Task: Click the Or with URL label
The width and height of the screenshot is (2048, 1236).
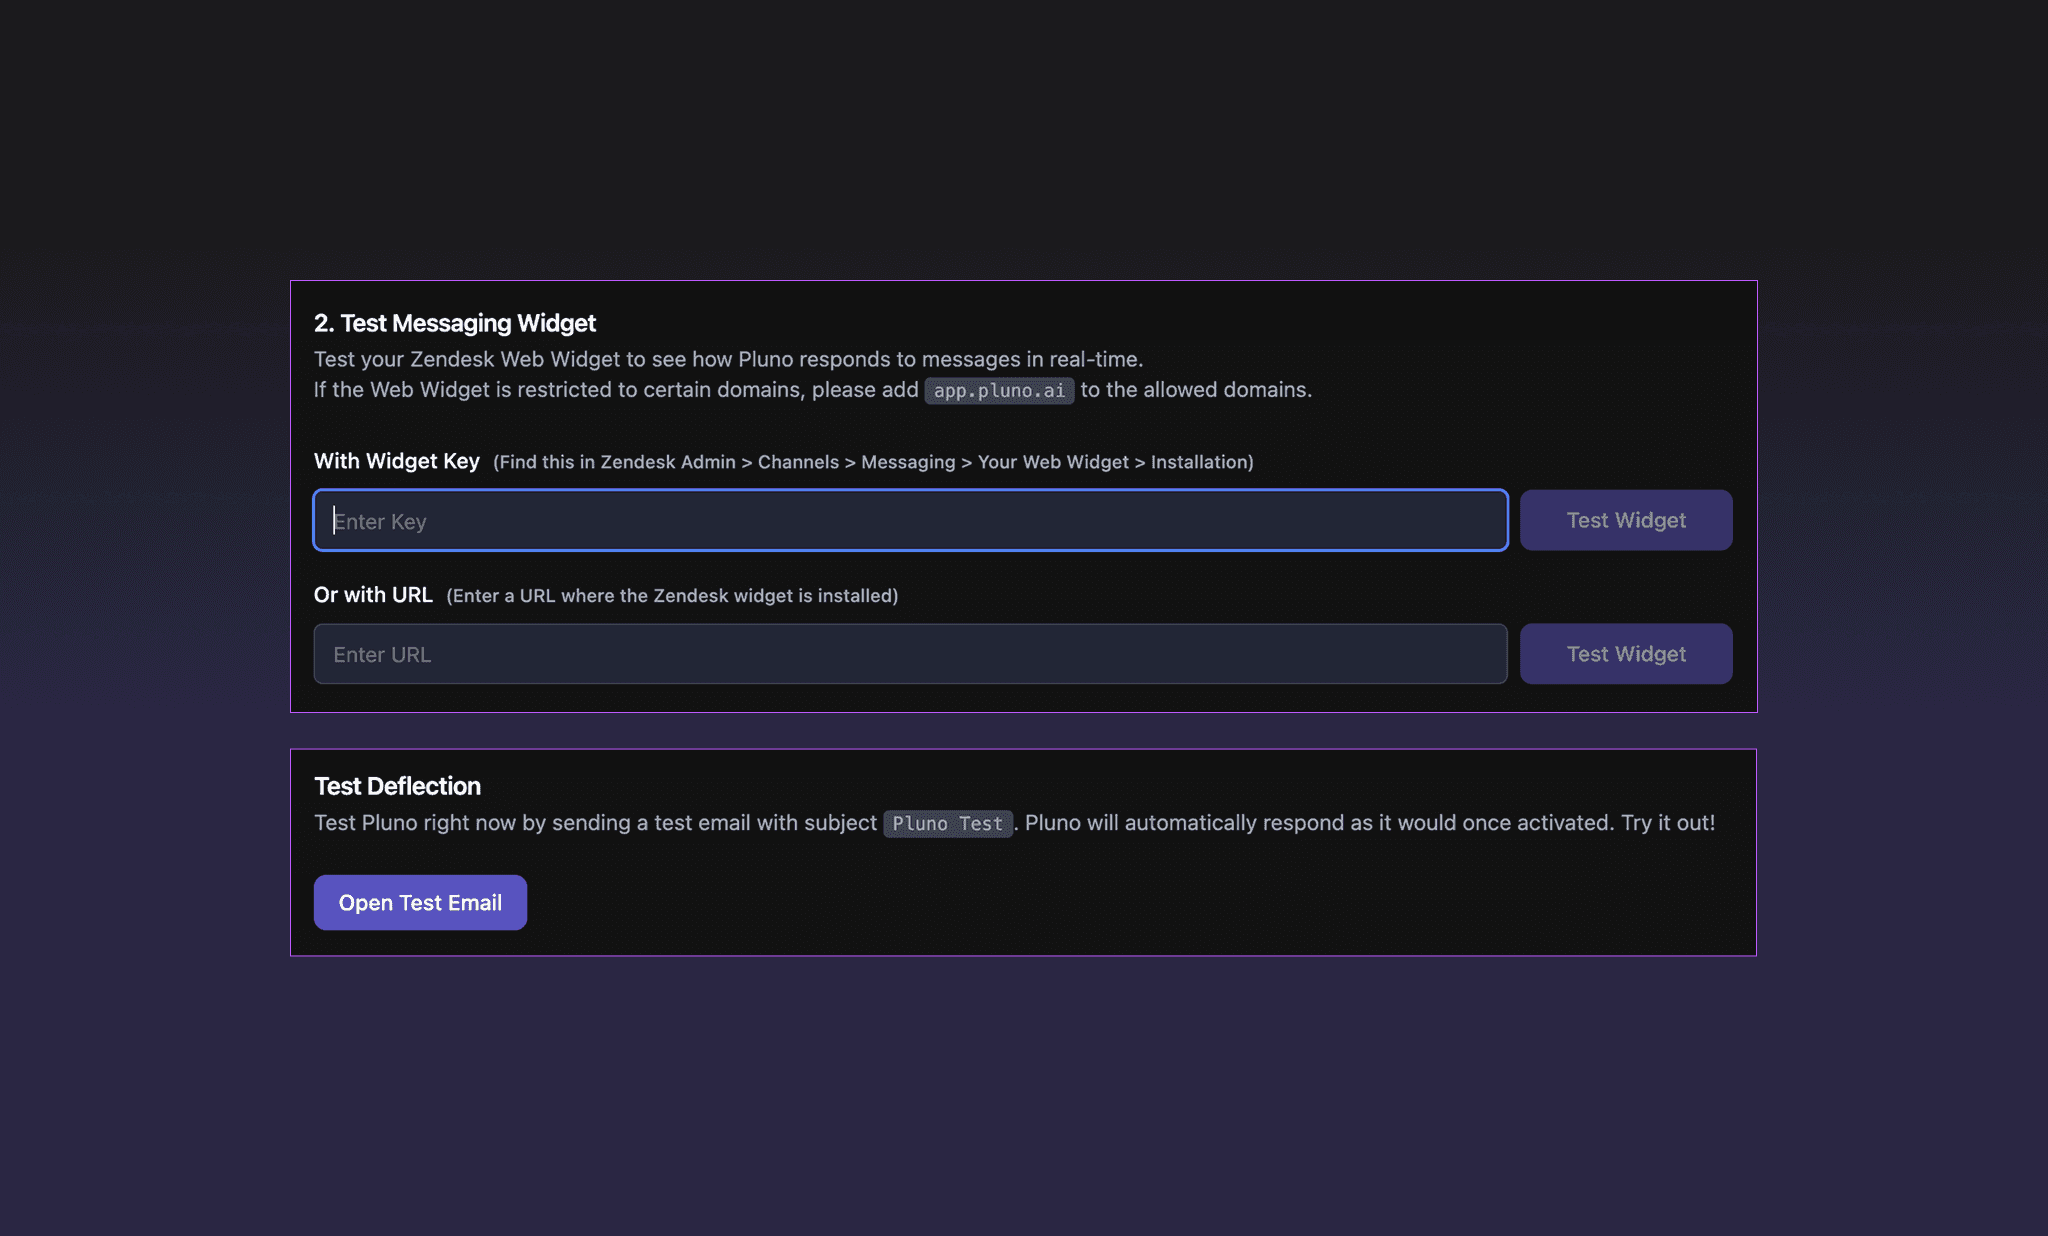Action: click(373, 595)
